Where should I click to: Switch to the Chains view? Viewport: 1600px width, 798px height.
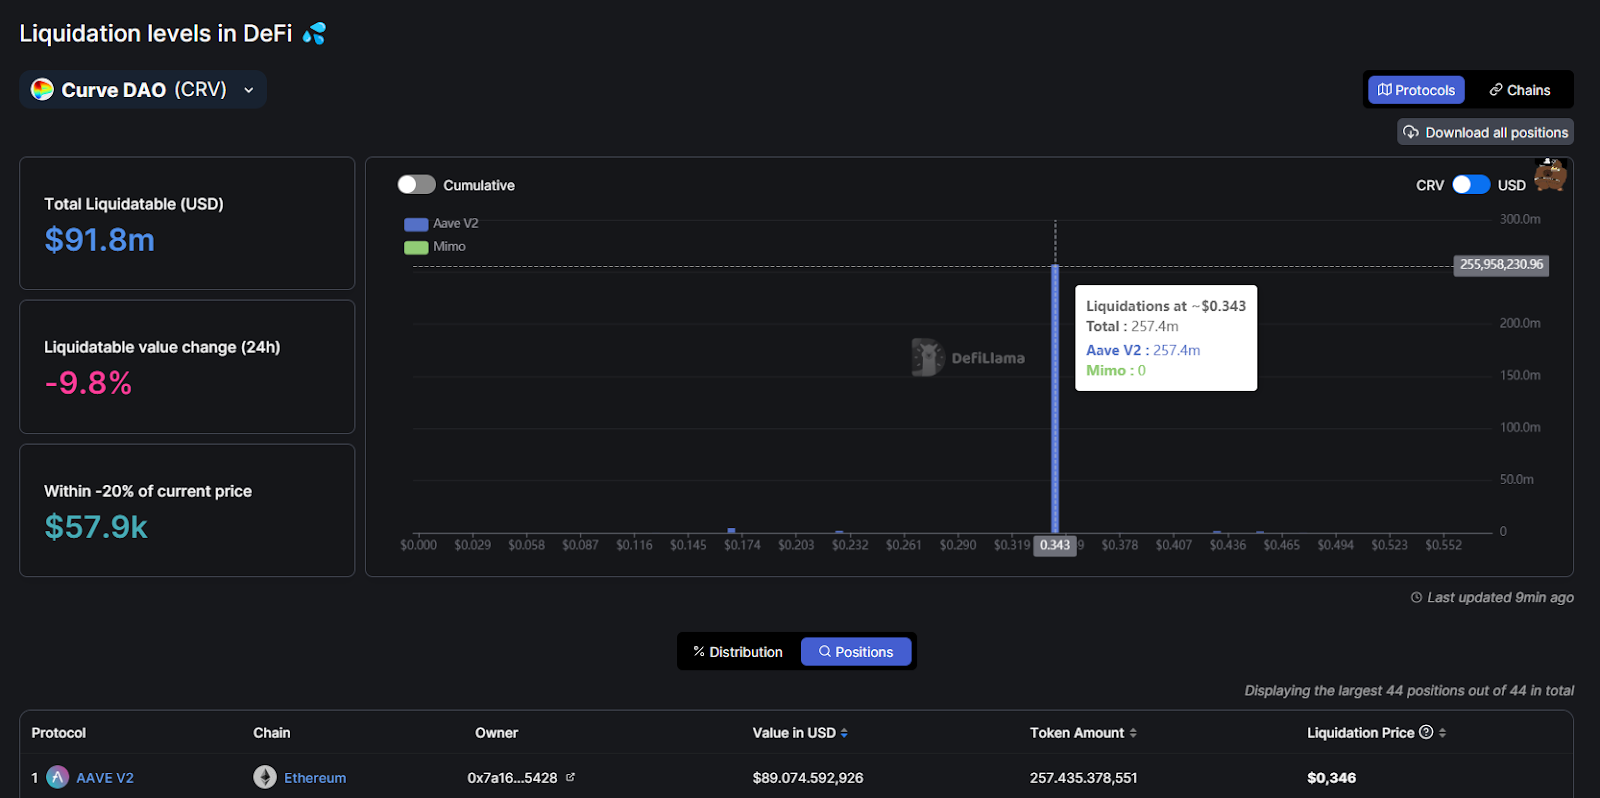(1520, 90)
